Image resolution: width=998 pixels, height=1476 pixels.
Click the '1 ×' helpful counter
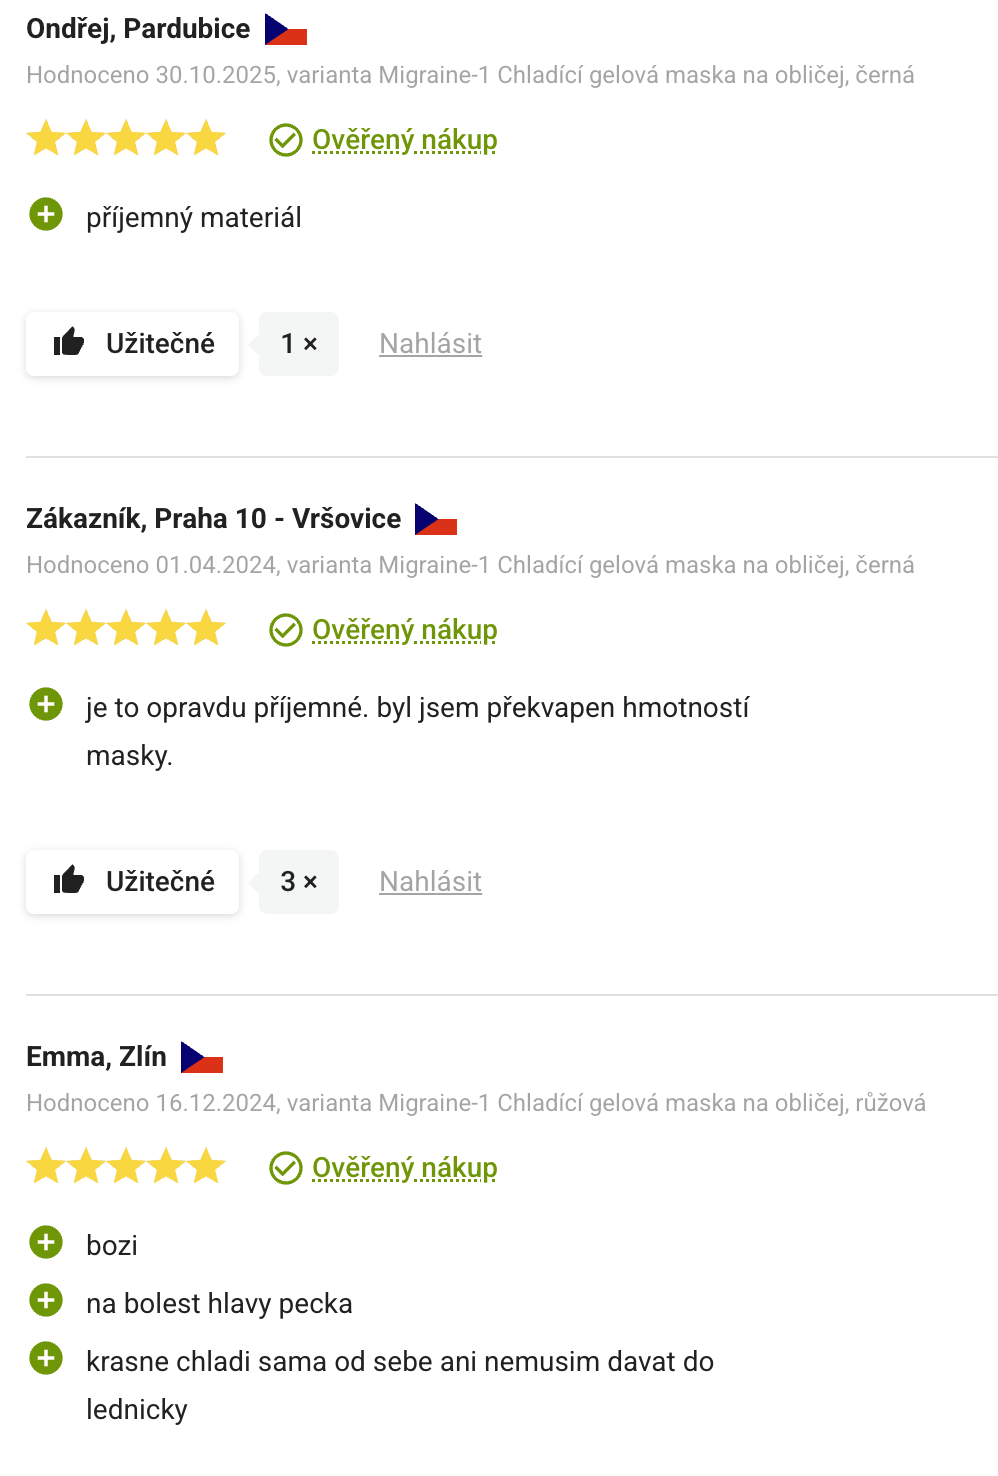point(298,343)
